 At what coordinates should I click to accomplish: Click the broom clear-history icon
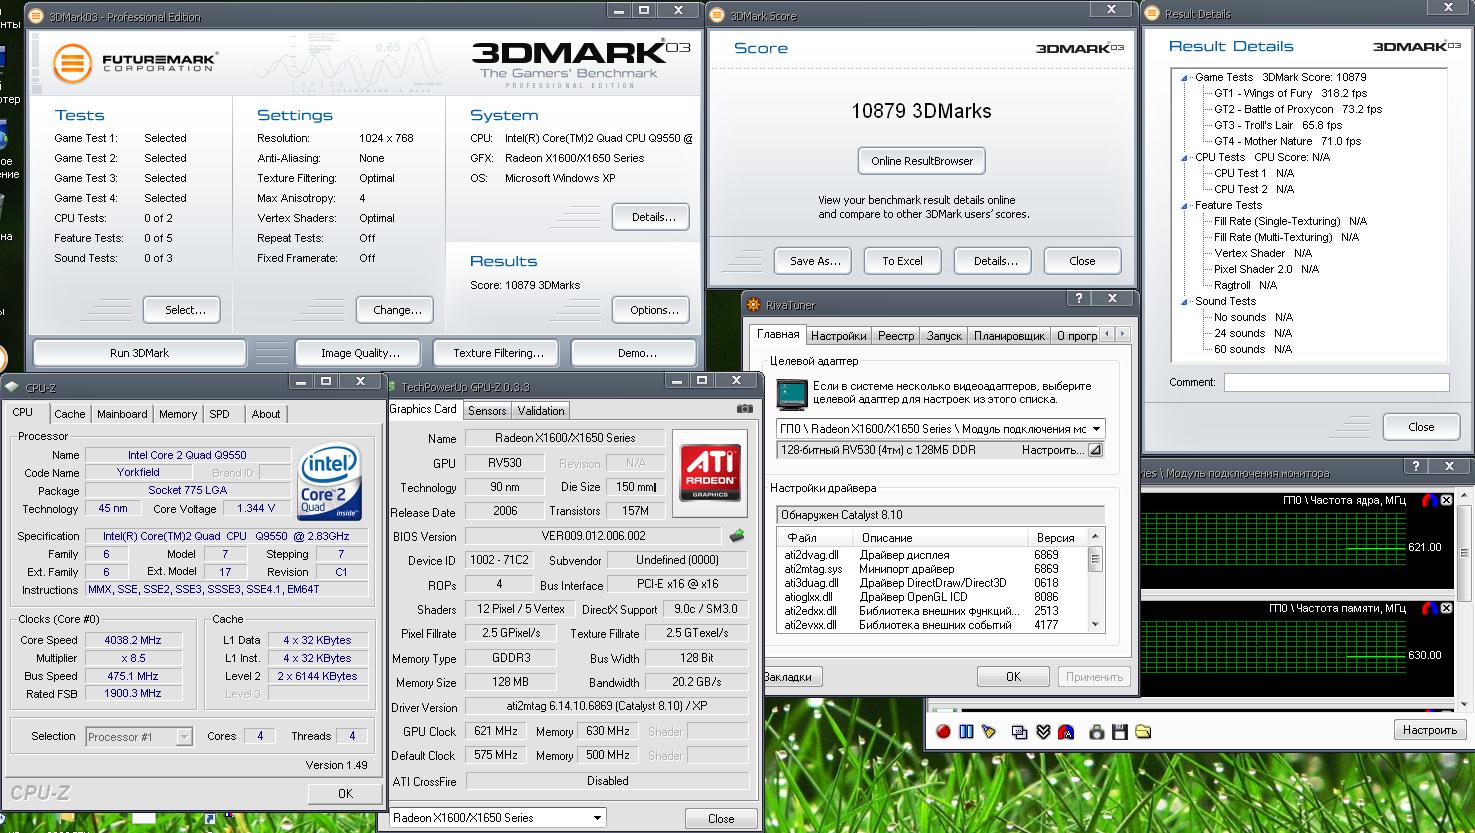(x=989, y=732)
